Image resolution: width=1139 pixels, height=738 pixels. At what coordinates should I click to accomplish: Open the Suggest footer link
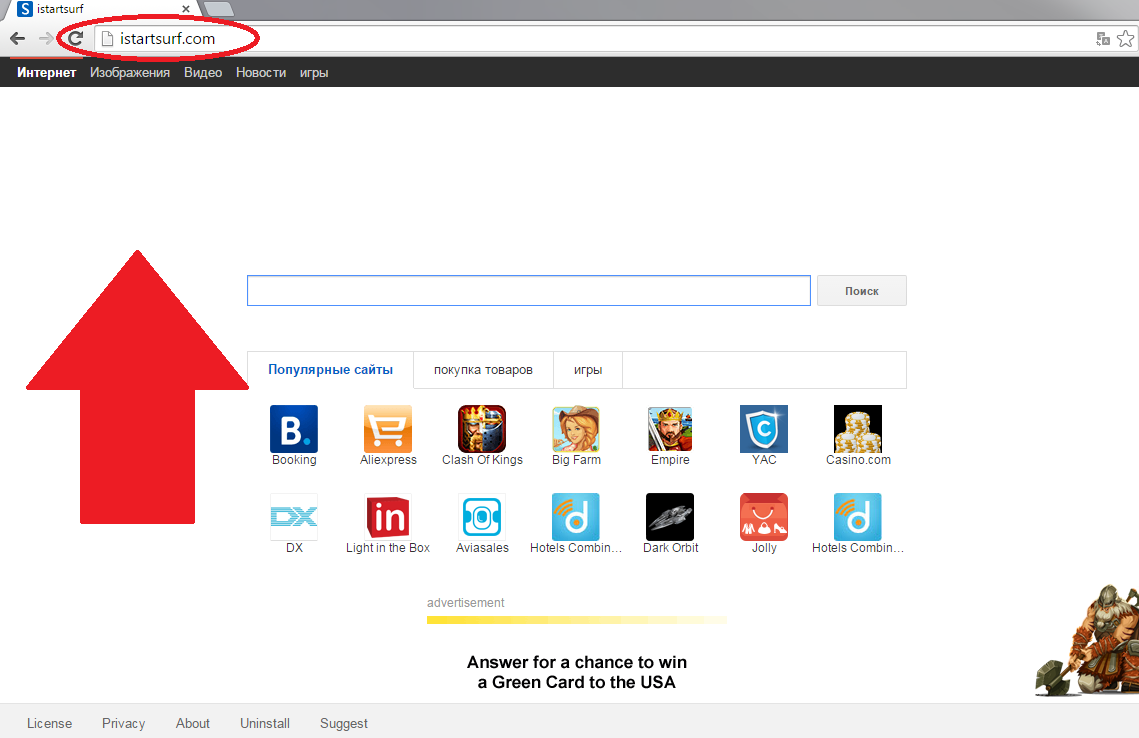coord(344,723)
